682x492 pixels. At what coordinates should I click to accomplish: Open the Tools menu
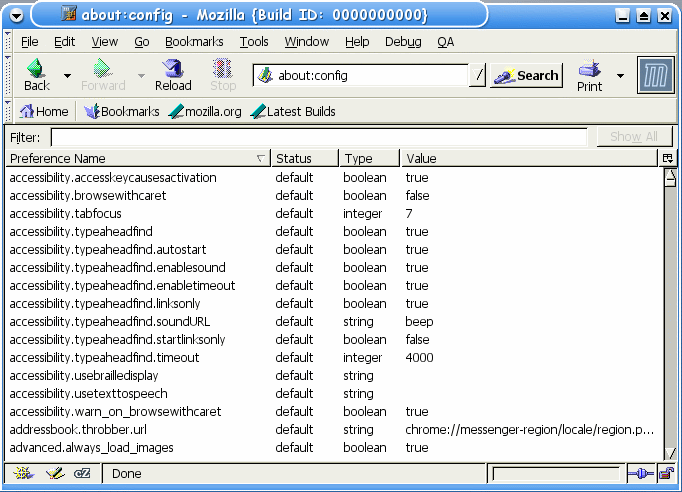254,42
